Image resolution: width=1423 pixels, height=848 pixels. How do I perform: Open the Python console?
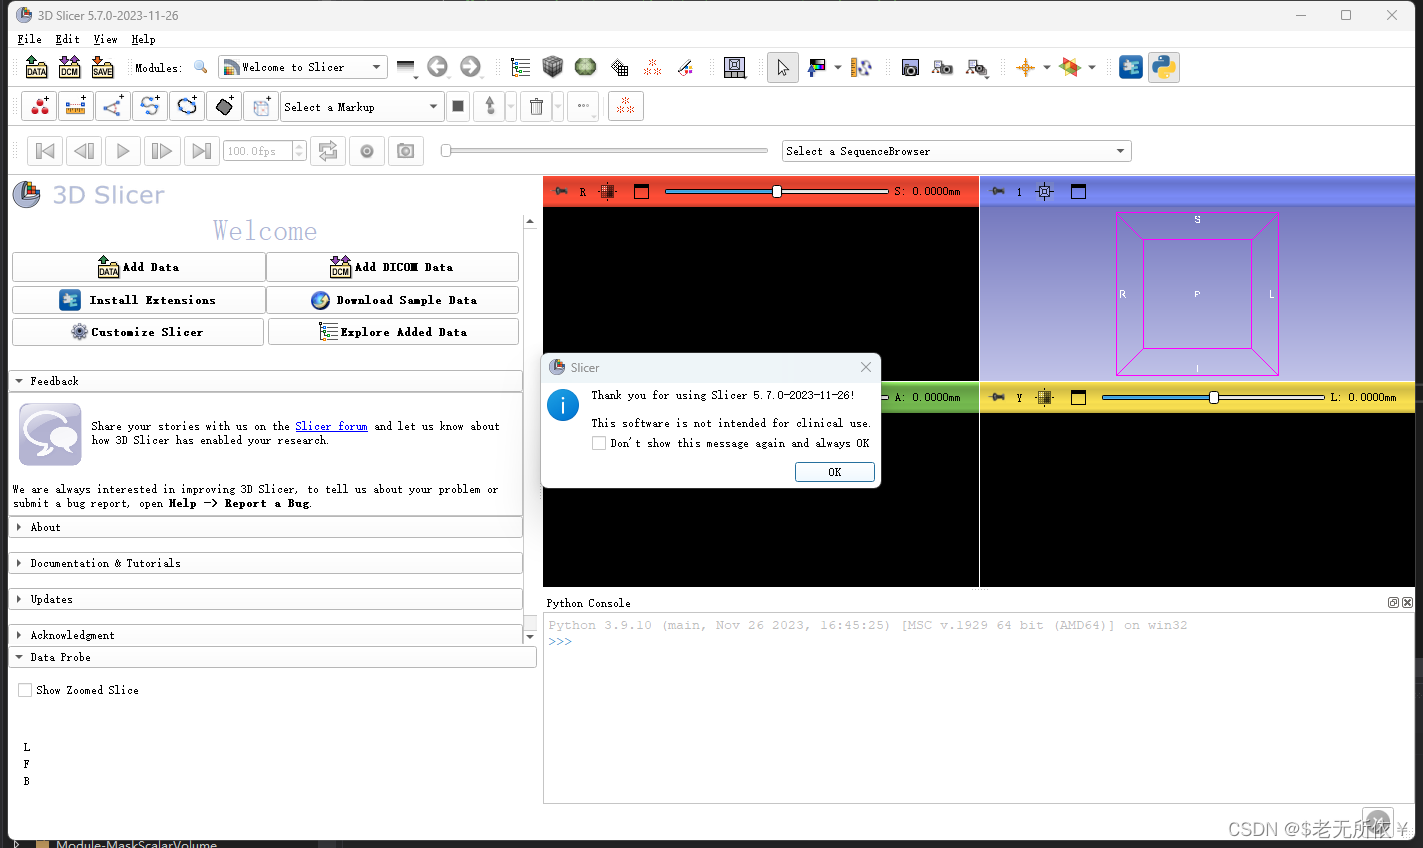pos(1163,67)
